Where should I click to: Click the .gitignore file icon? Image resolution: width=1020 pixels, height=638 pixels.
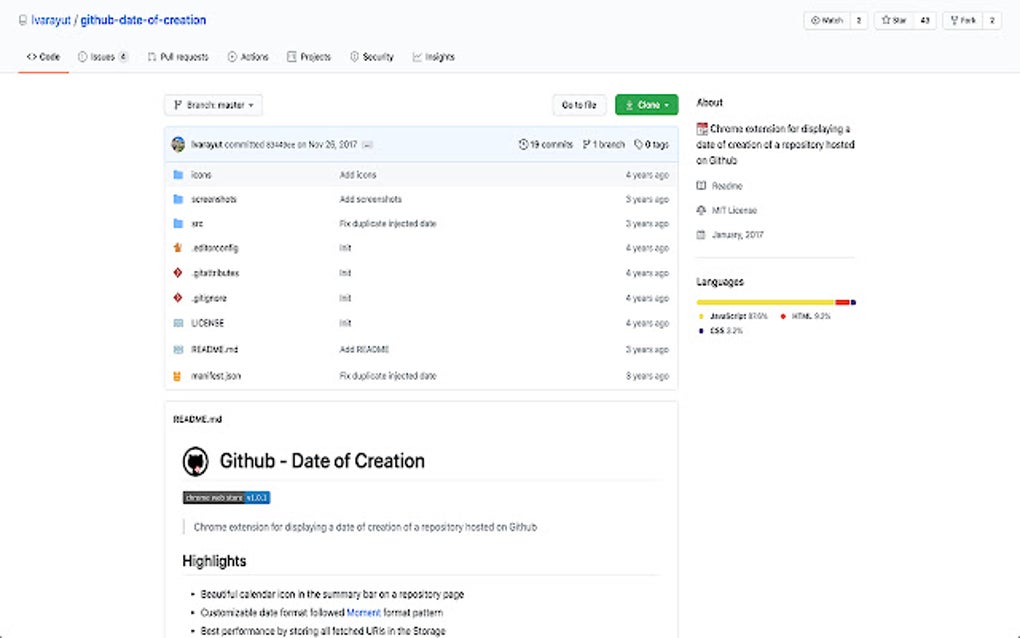pyautogui.click(x=178, y=298)
